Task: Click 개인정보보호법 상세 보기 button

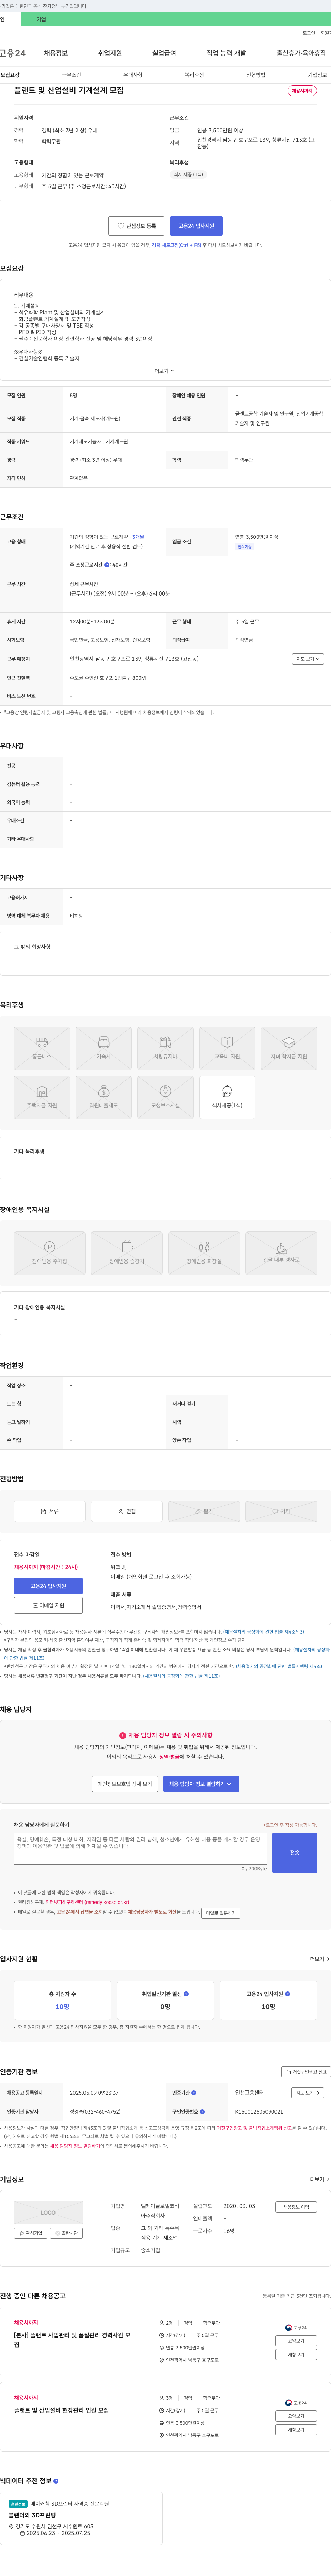Action: (x=125, y=1784)
